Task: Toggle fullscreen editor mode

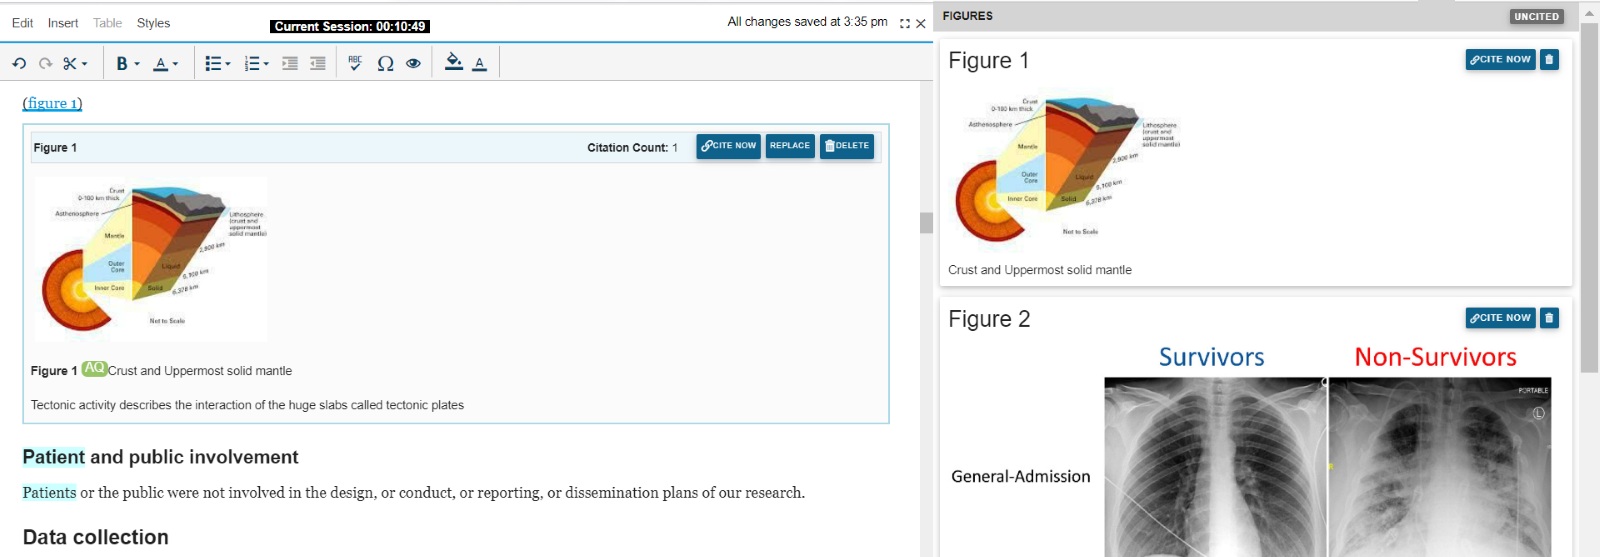Action: point(905,24)
